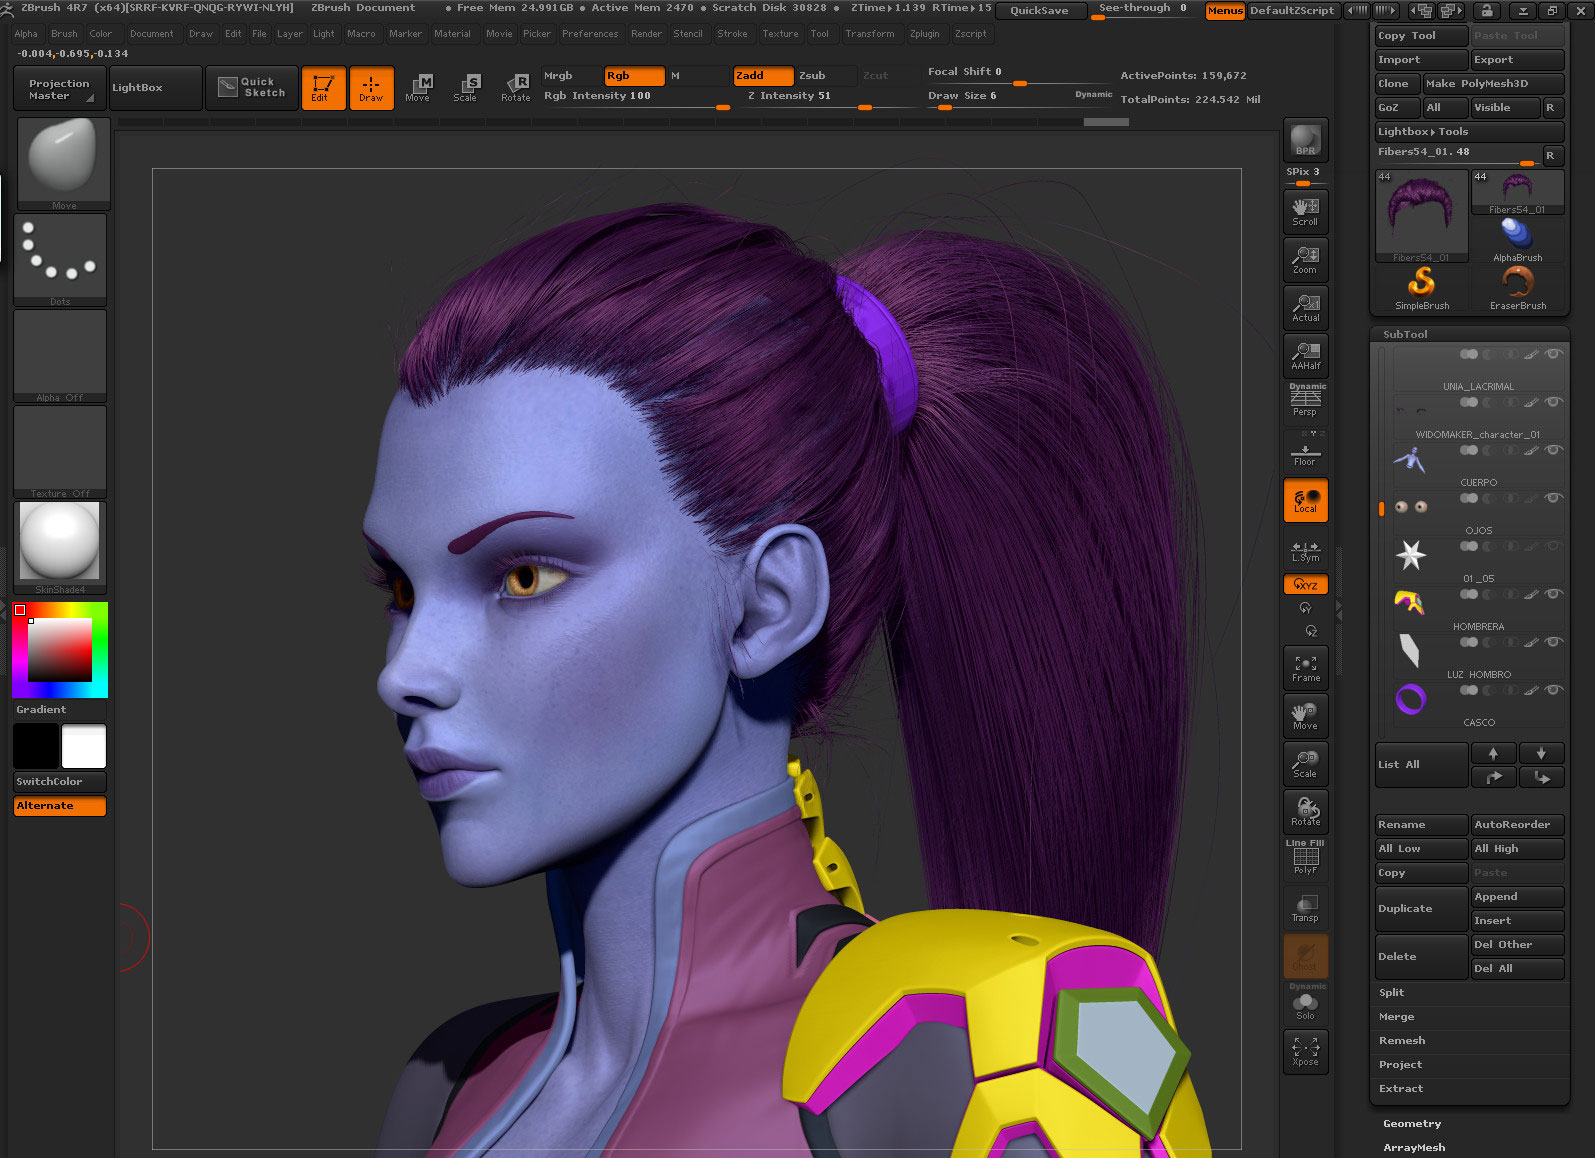Enable Rgb paint mode
The height and width of the screenshot is (1158, 1595).
click(x=635, y=76)
